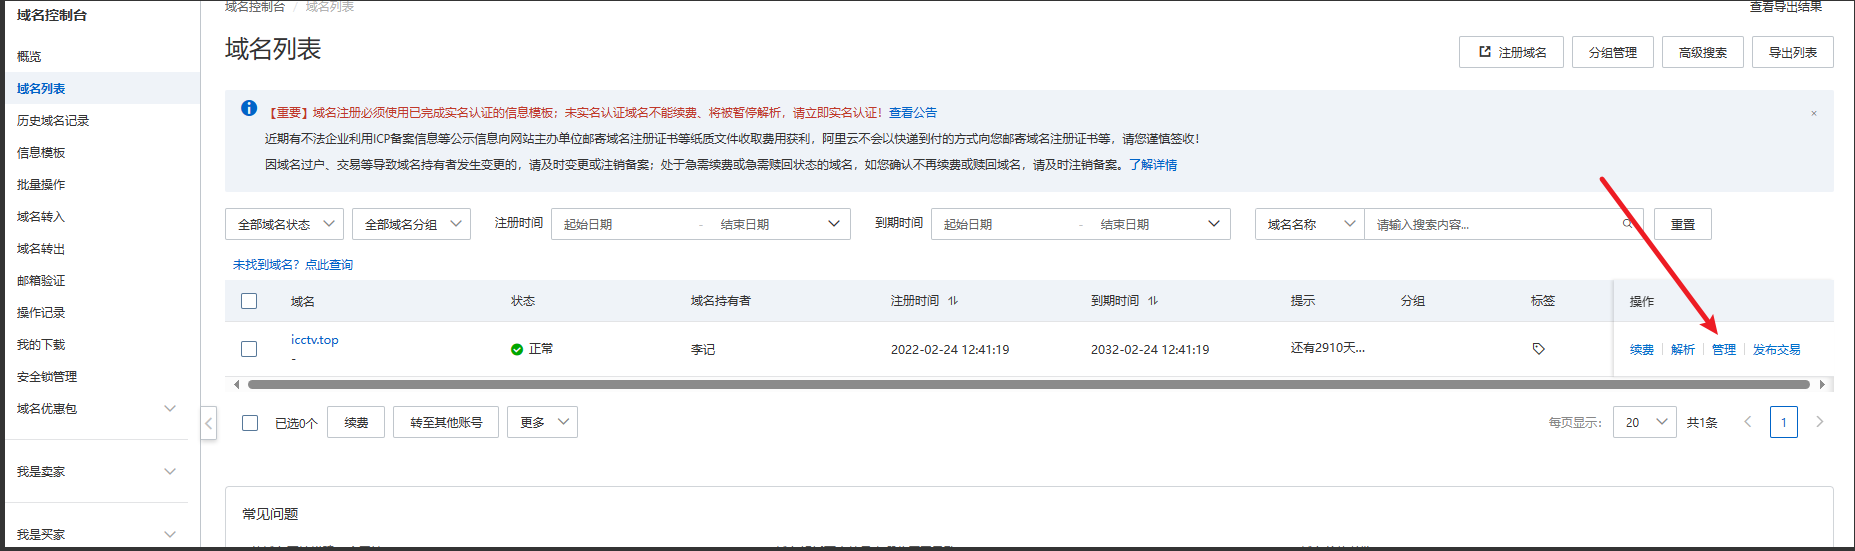1855x551 pixels.
Task: Expand the More actions dropdown
Action: pos(542,423)
